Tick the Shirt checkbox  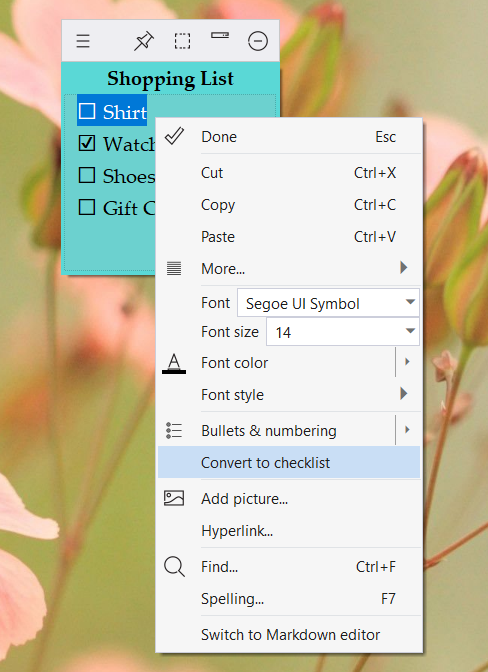click(87, 111)
